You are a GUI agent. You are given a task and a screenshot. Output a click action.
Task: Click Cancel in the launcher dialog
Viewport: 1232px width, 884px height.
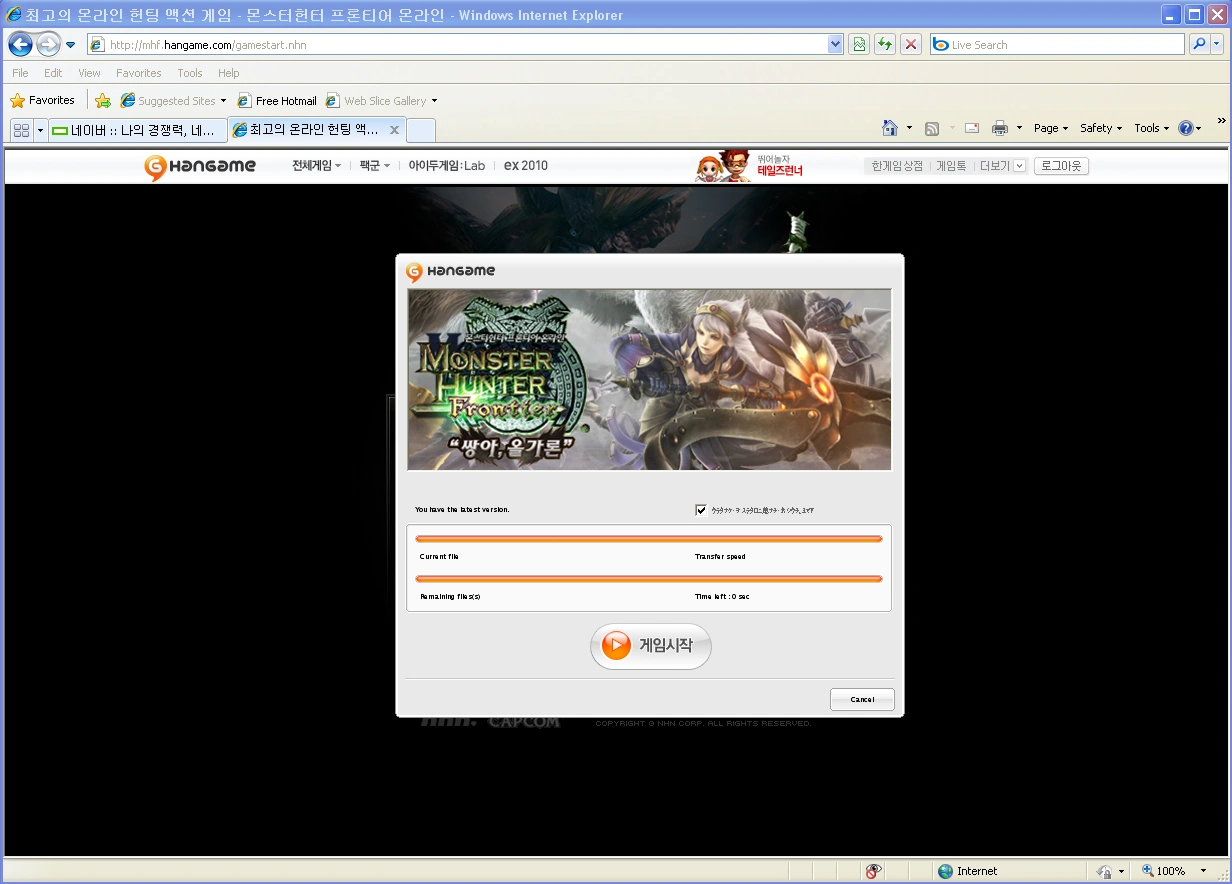[862, 699]
